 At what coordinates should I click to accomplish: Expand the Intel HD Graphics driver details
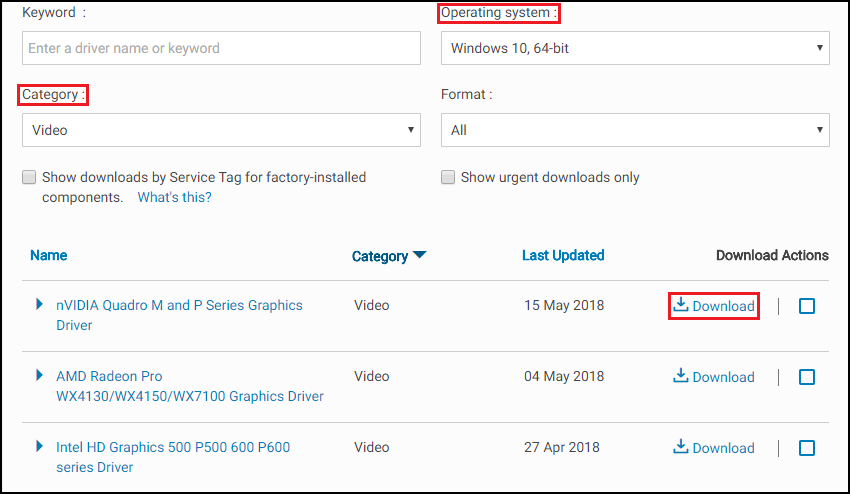(x=40, y=446)
